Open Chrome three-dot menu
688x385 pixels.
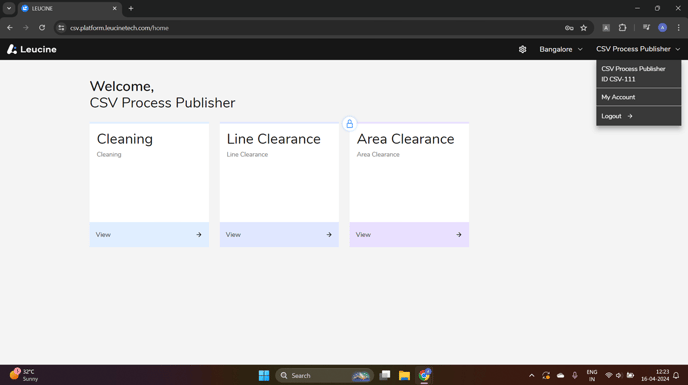point(678,28)
